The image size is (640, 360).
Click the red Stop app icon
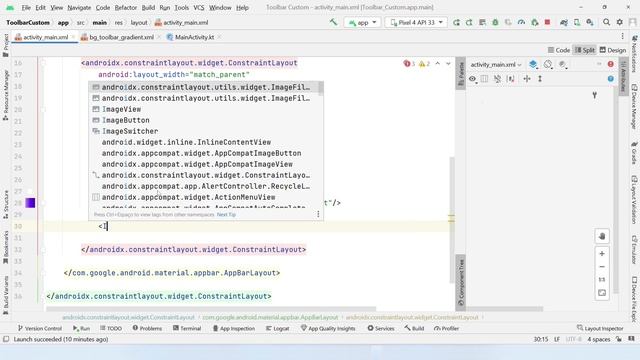tap(548, 22)
